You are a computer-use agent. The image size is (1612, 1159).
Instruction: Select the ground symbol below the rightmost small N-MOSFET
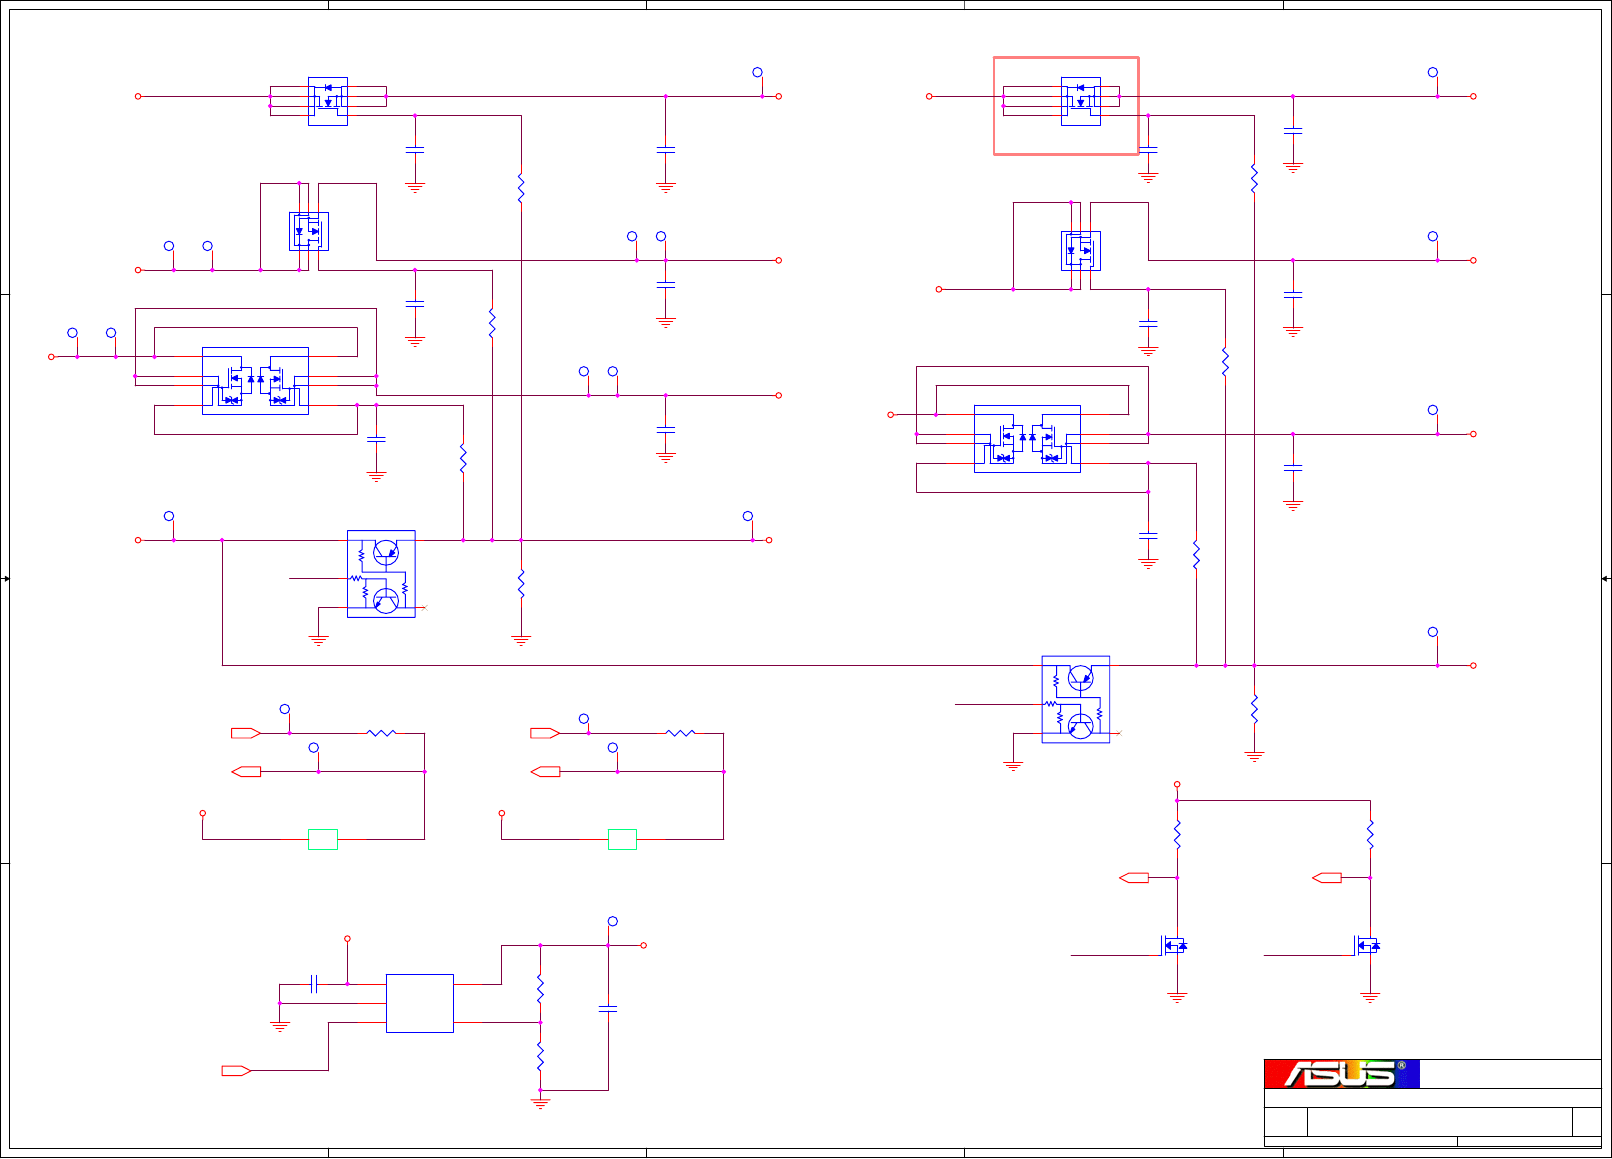(1370, 997)
